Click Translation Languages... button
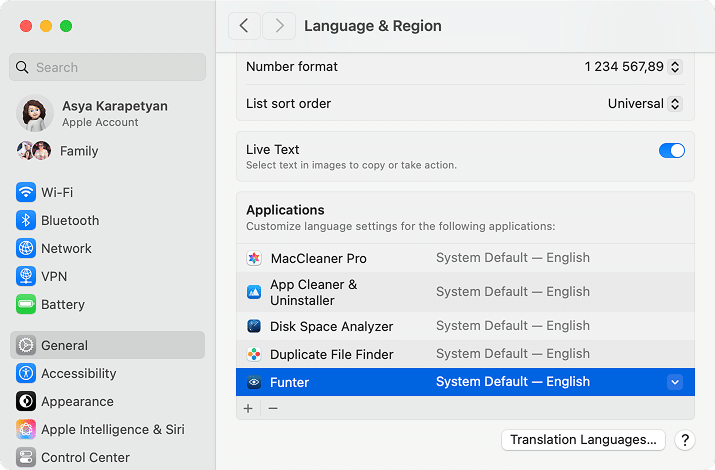Screen dimensions: 715x470 pos(583,440)
